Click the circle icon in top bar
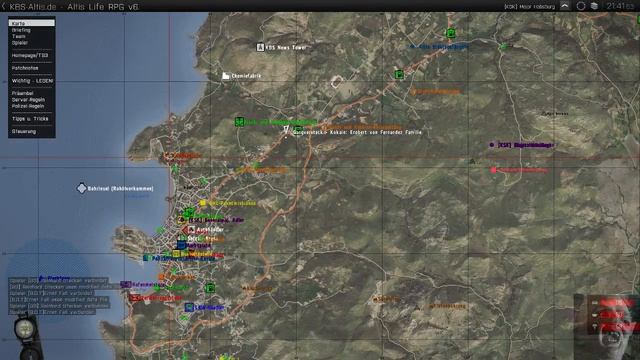The width and height of the screenshot is (640, 360). click(580, 6)
